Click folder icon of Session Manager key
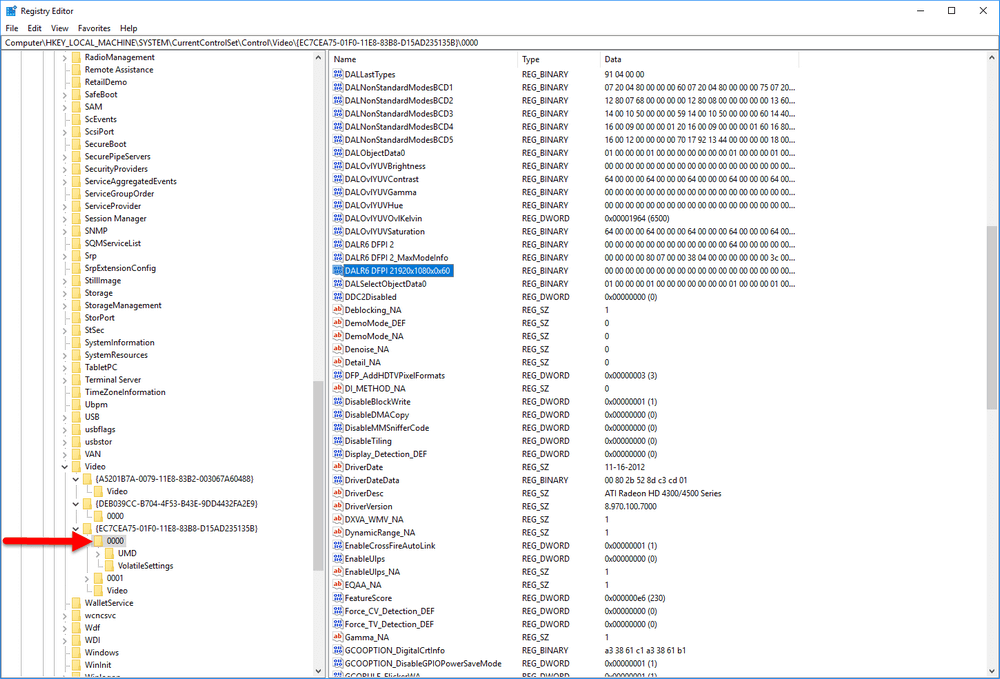1000x679 pixels. [x=77, y=218]
